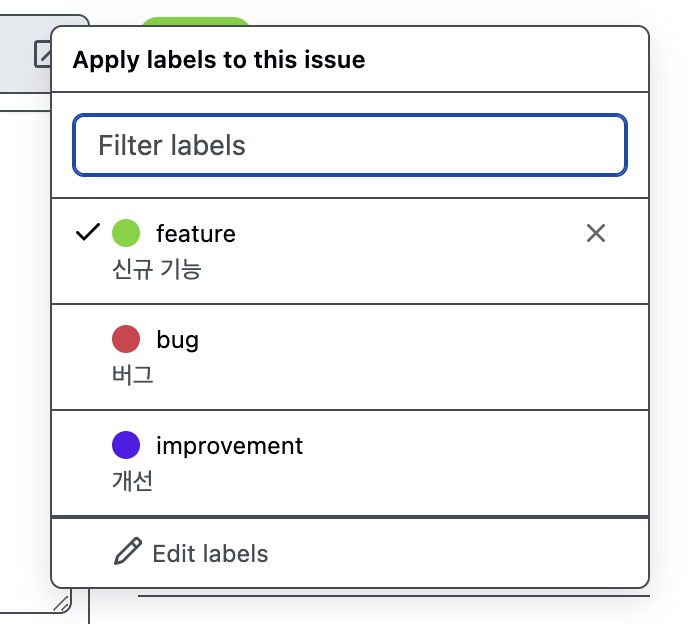Screen dimensions: 688x624
Task: Click the 신규 기능 description text
Action: [x=157, y=269]
